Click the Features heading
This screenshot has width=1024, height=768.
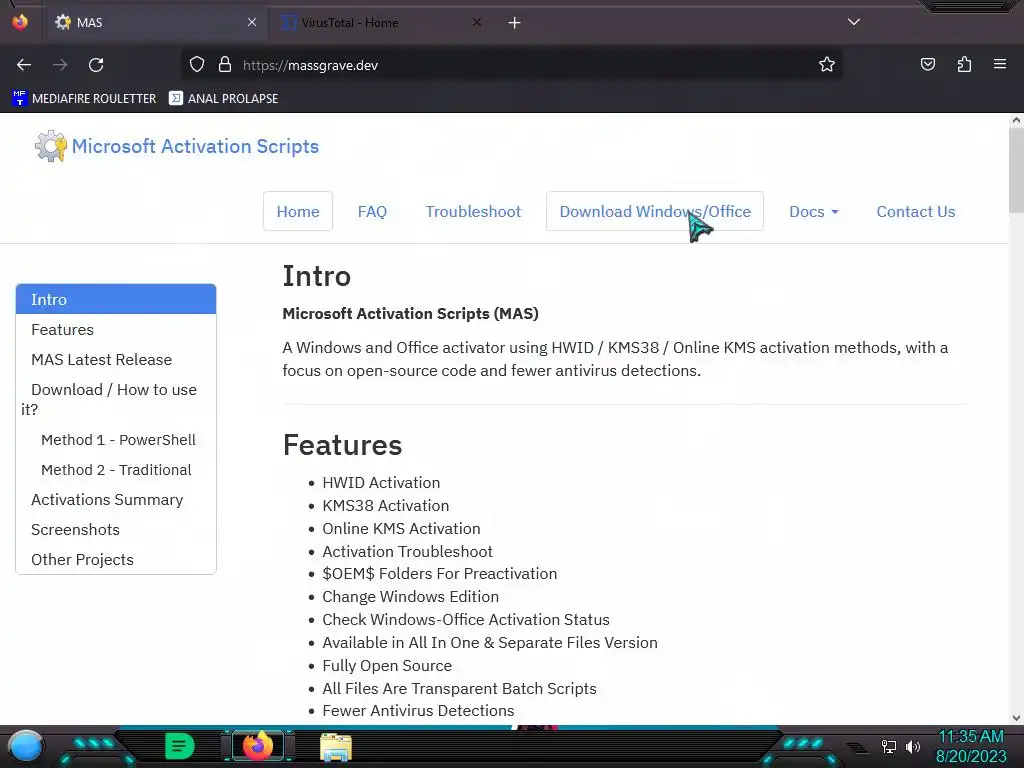pyautogui.click(x=342, y=445)
